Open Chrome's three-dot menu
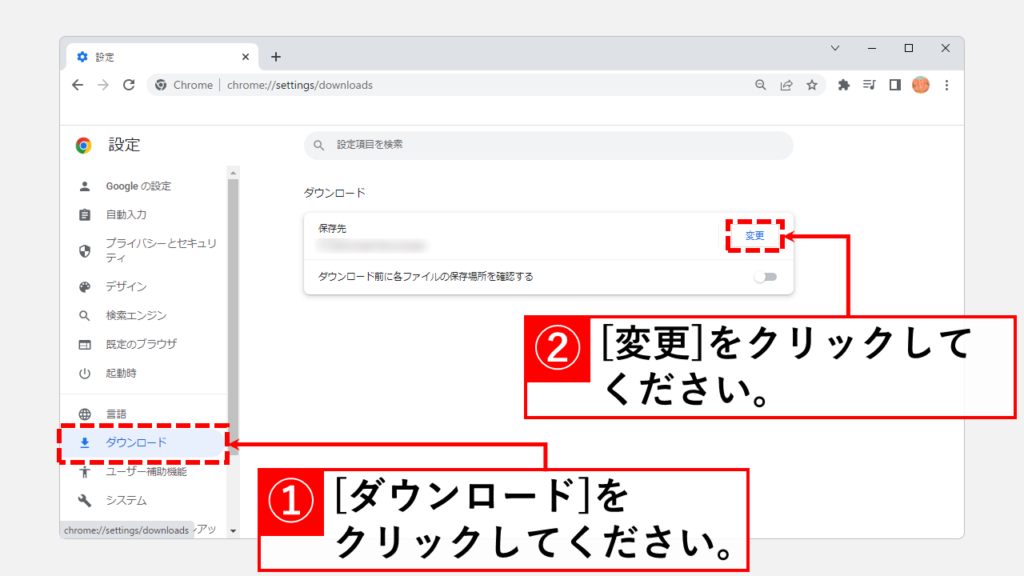The width and height of the screenshot is (1024, 576). point(946,85)
